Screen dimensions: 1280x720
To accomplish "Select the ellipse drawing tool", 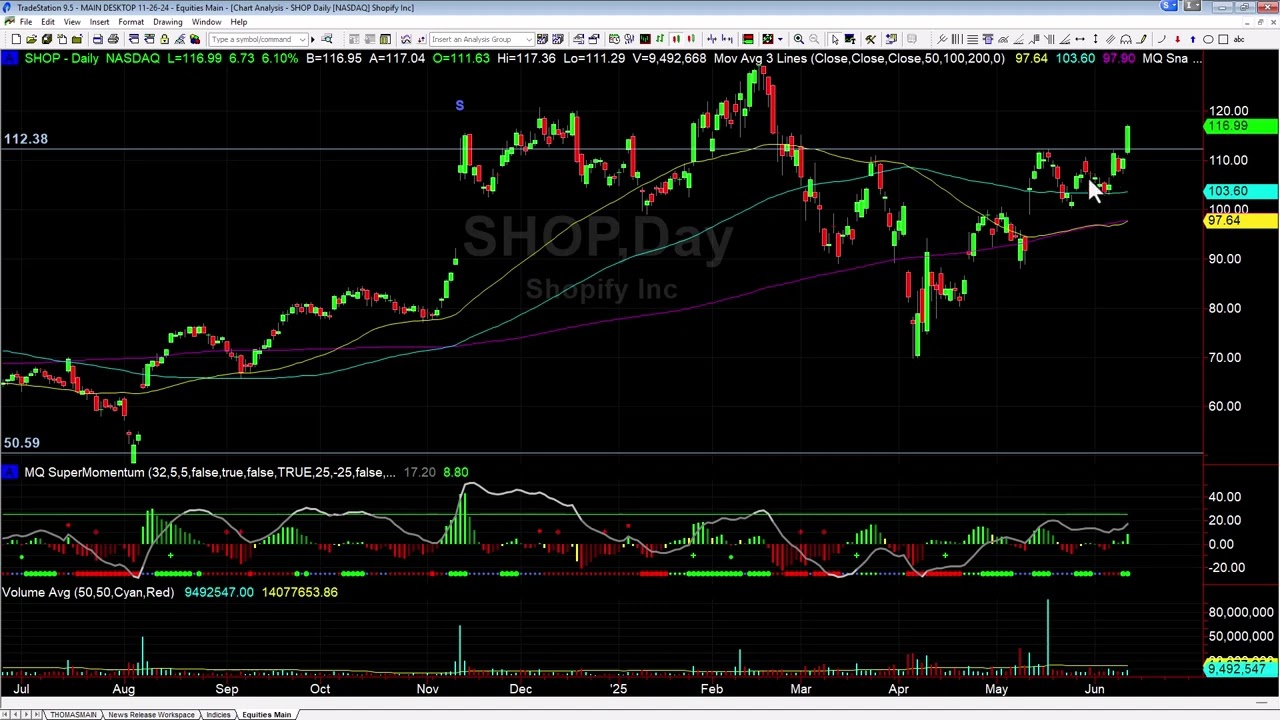I will 1208,39.
